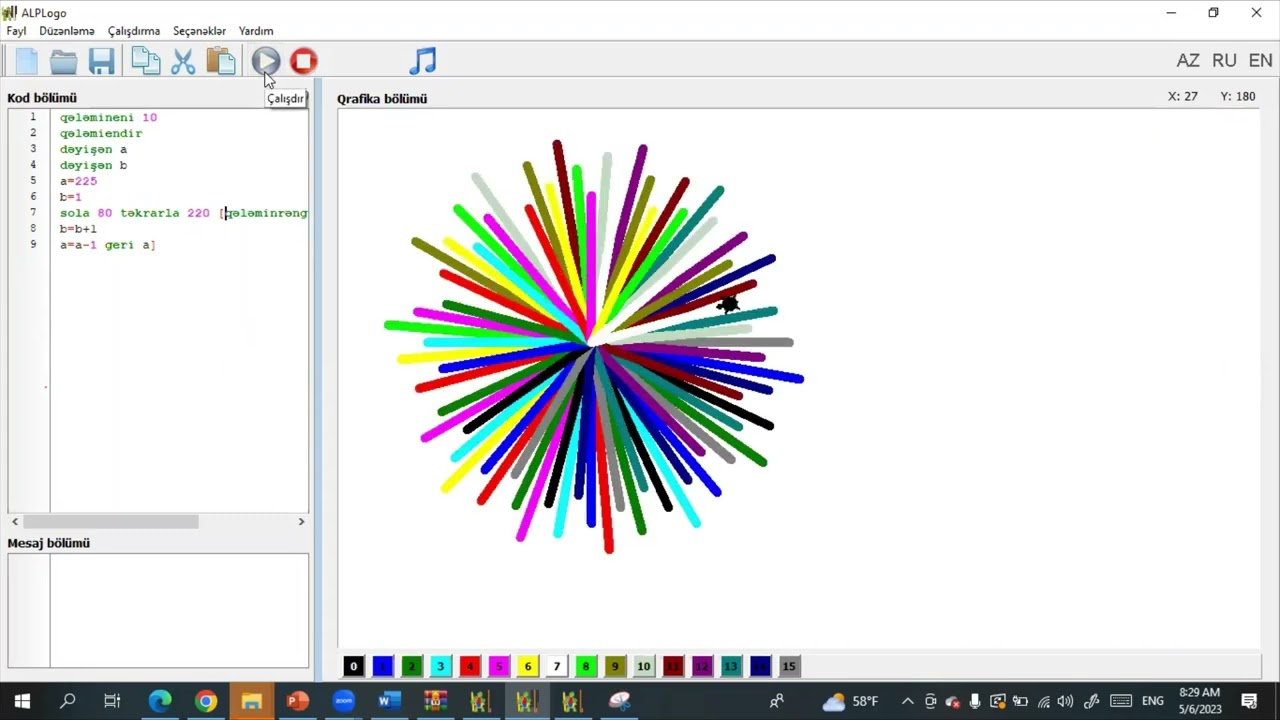This screenshot has height=720, width=1280.
Task: Stop execution with the red stop button
Action: 303,61
